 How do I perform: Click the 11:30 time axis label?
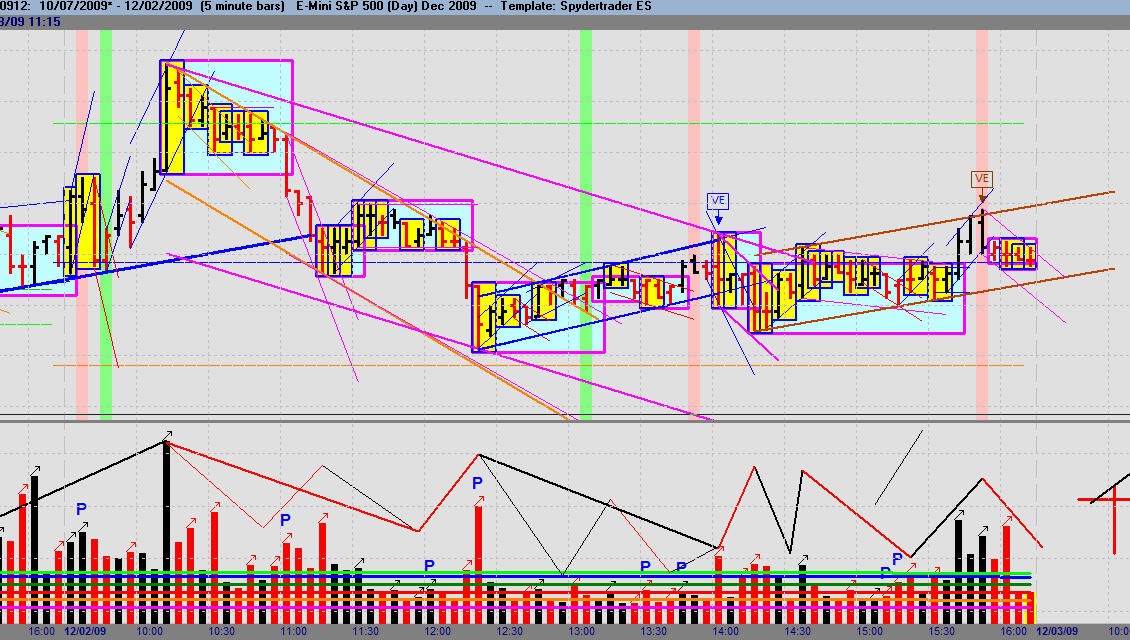(365, 631)
